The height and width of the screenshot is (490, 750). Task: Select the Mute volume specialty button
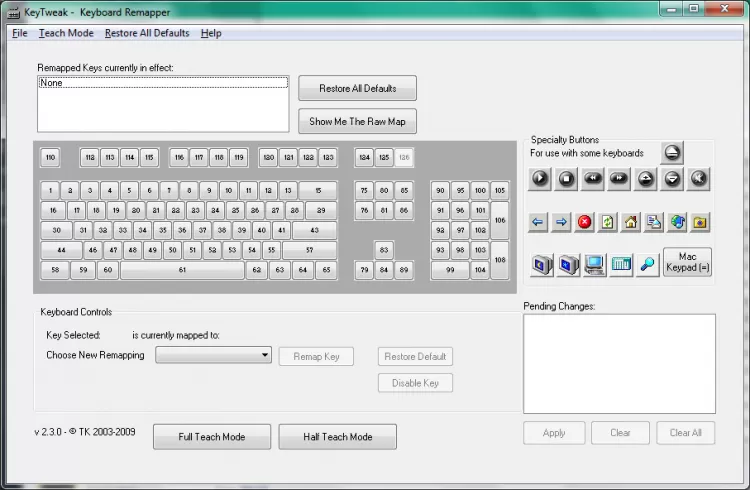tap(698, 179)
